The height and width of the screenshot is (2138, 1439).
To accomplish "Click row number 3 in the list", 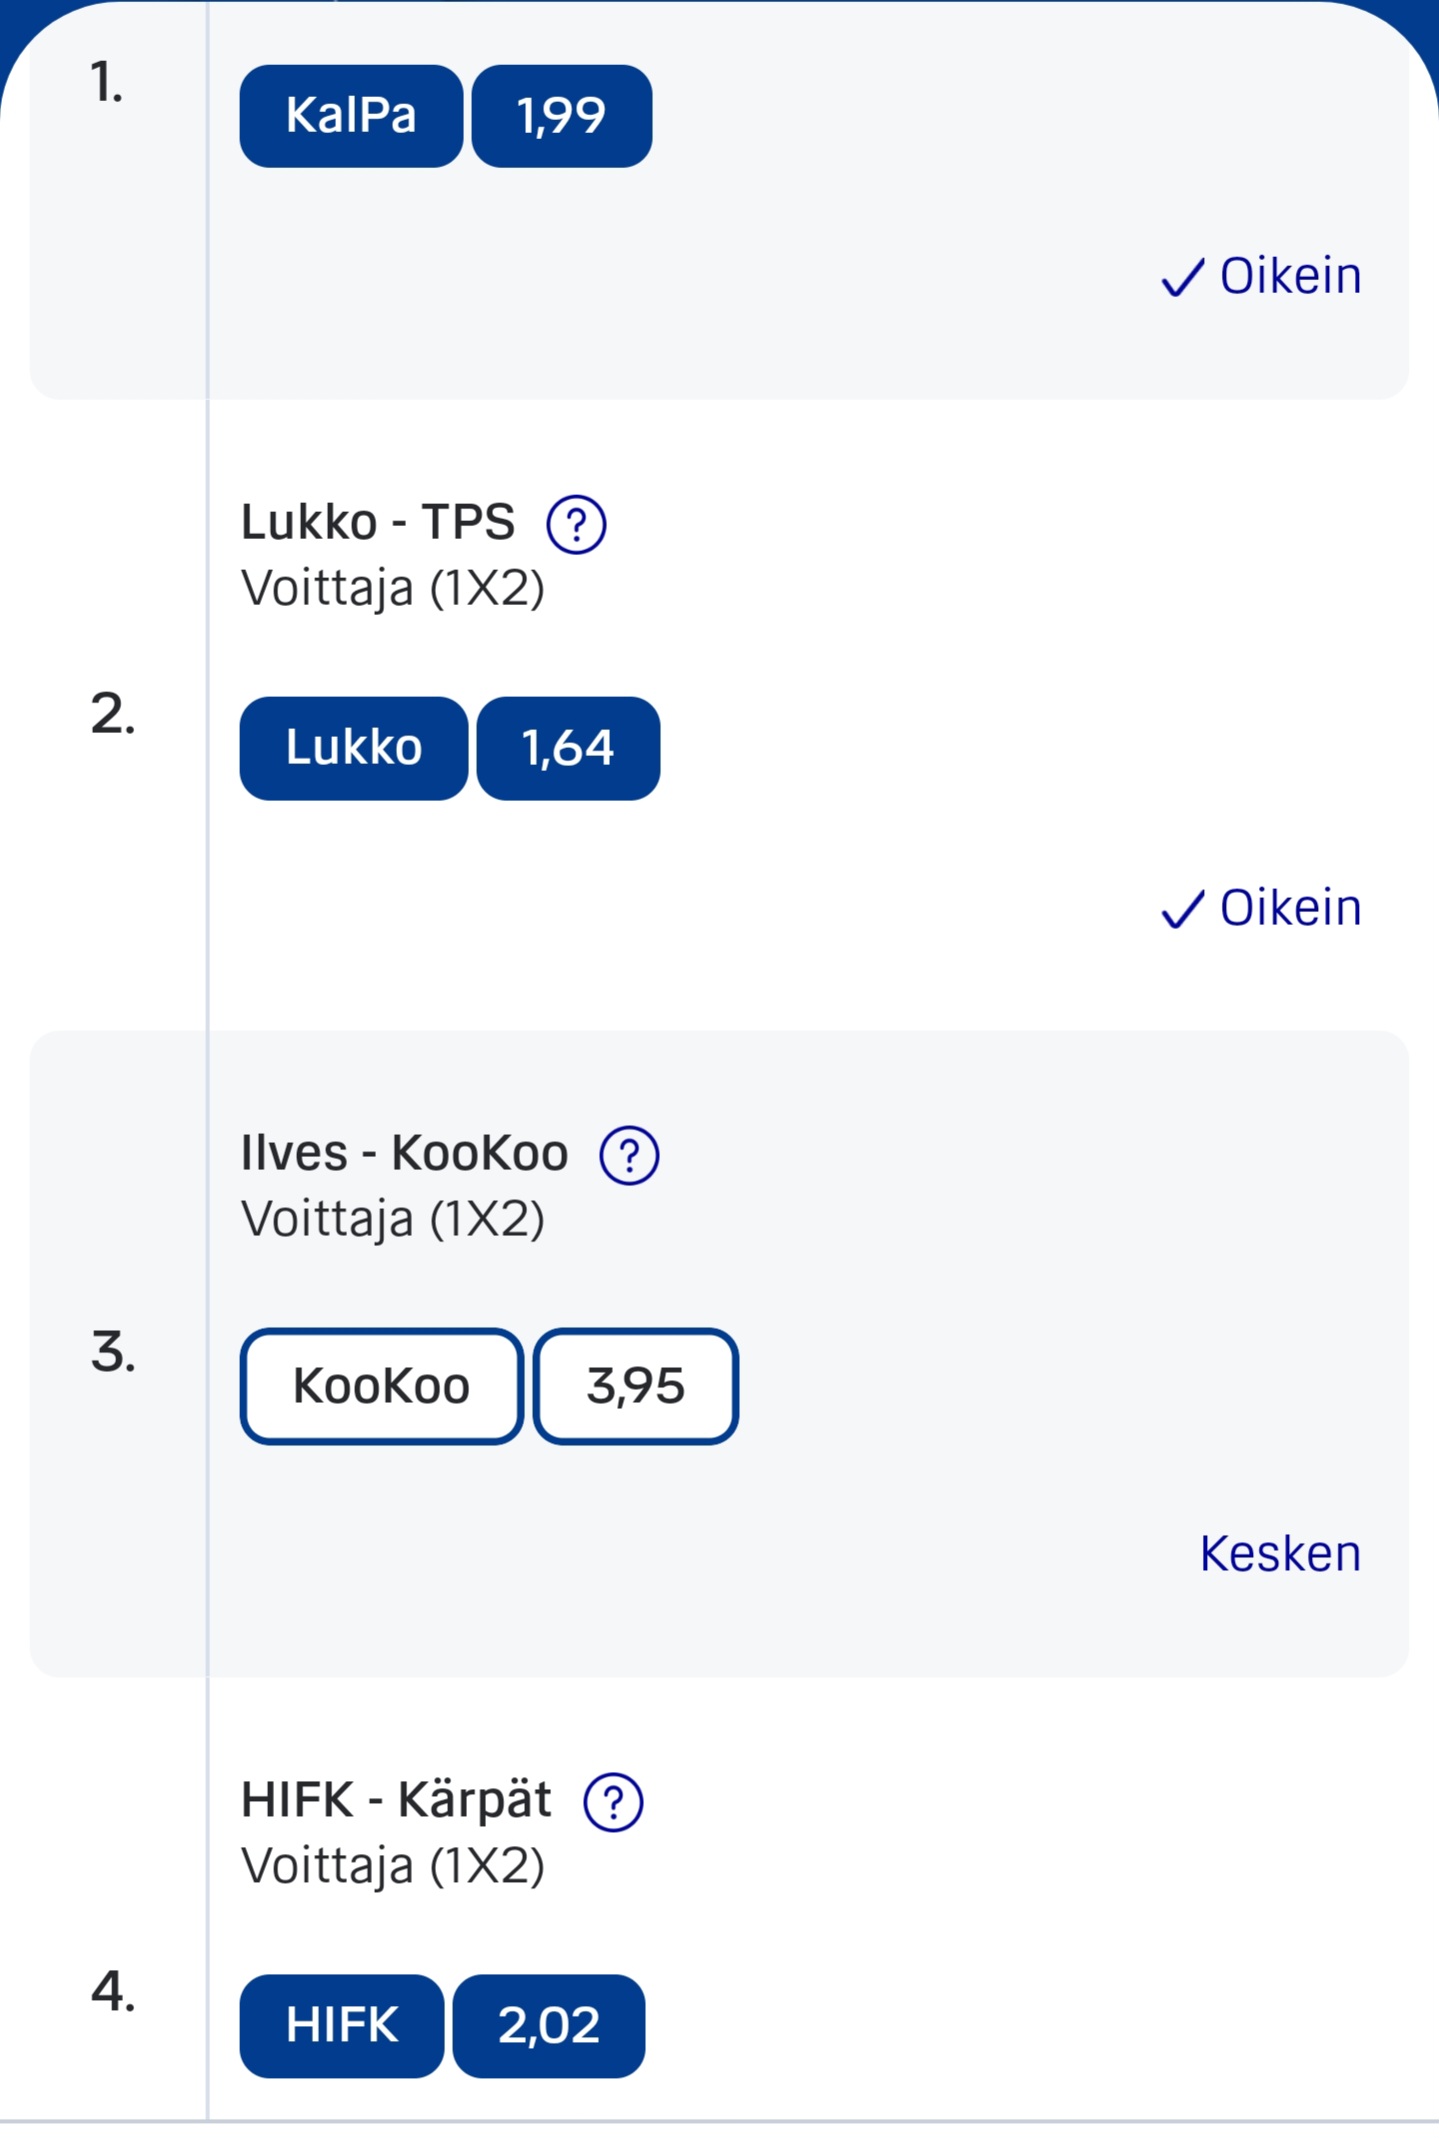I will (x=113, y=1353).
